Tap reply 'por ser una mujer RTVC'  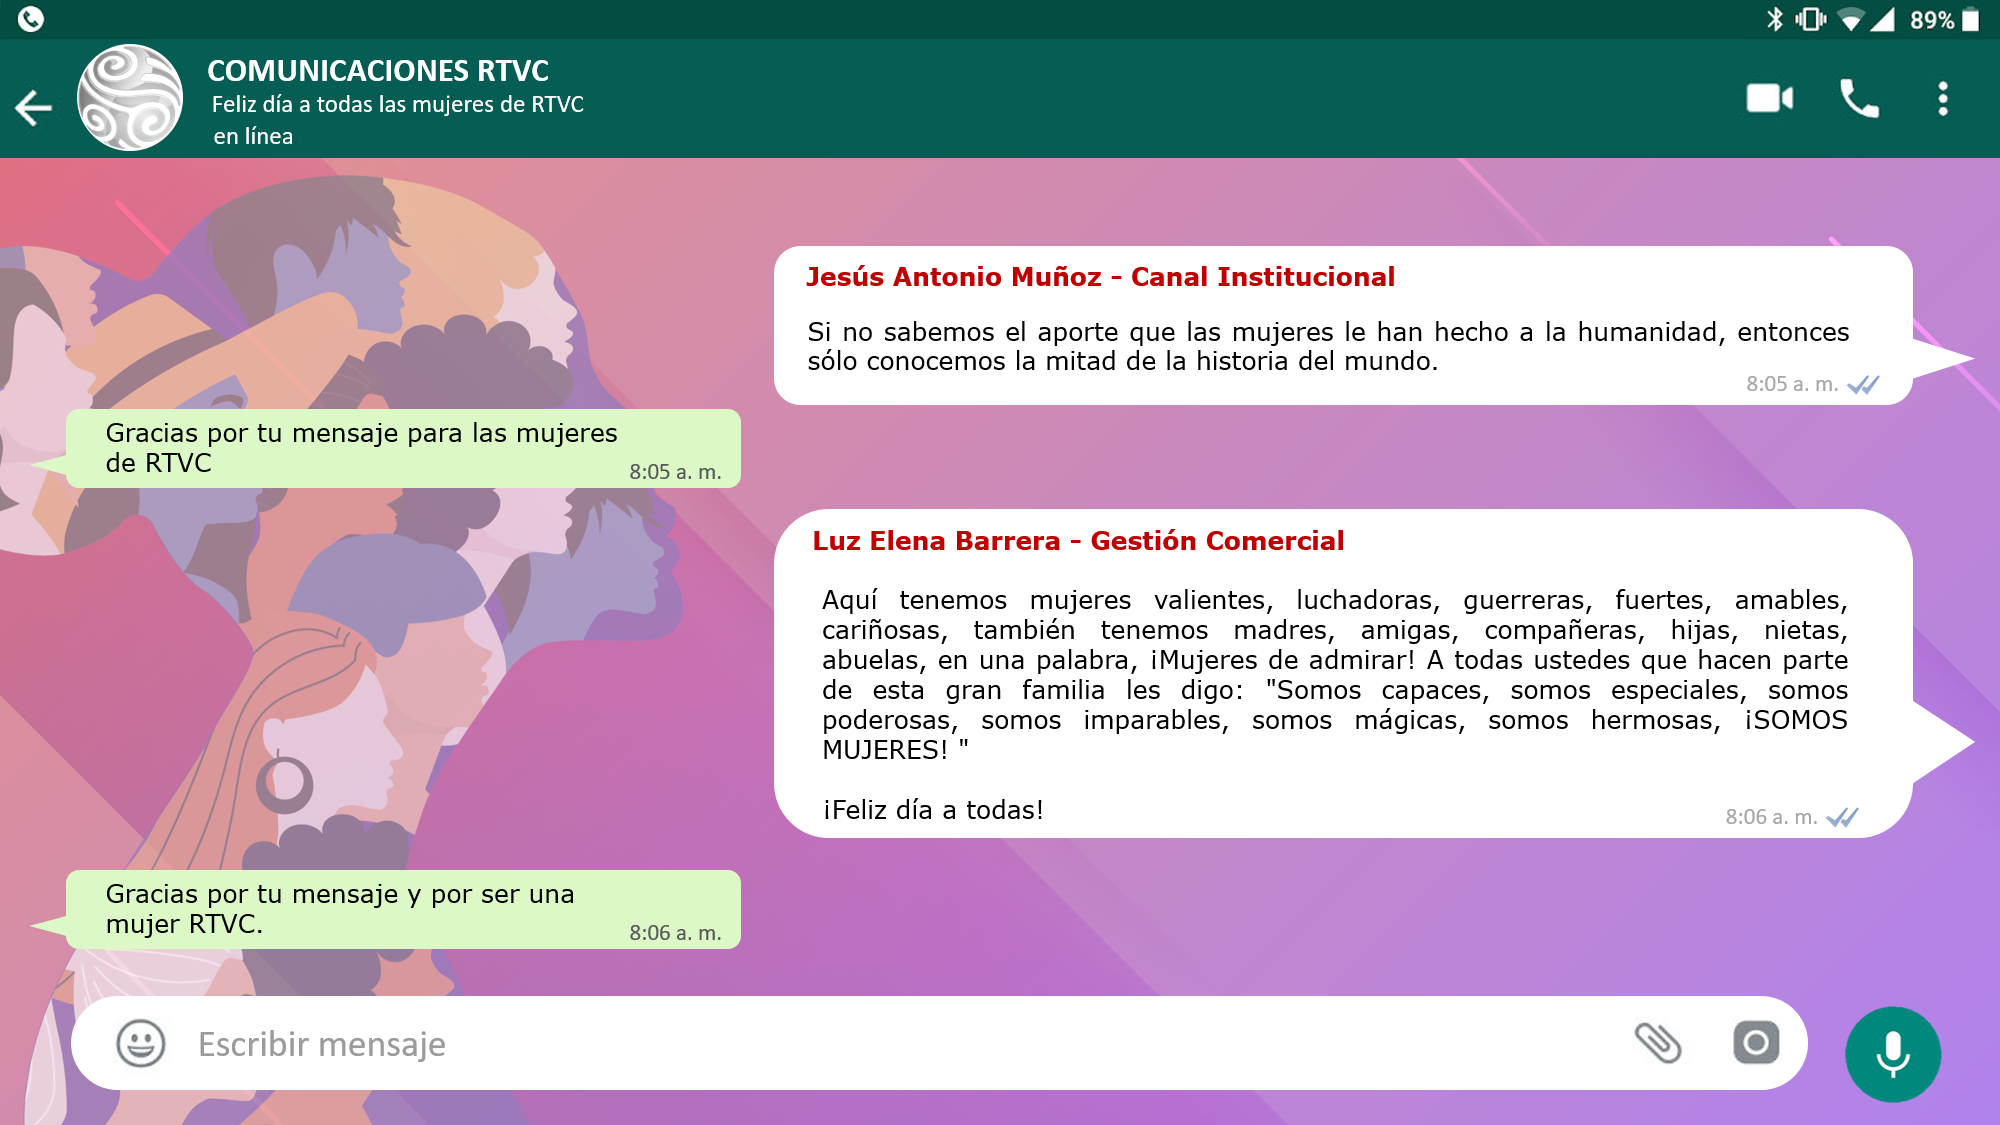[340, 908]
